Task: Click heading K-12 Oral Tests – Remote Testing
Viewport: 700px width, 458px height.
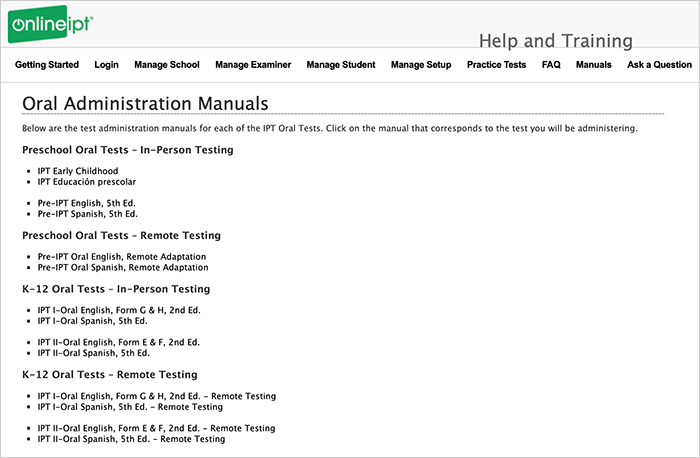Action: point(110,375)
